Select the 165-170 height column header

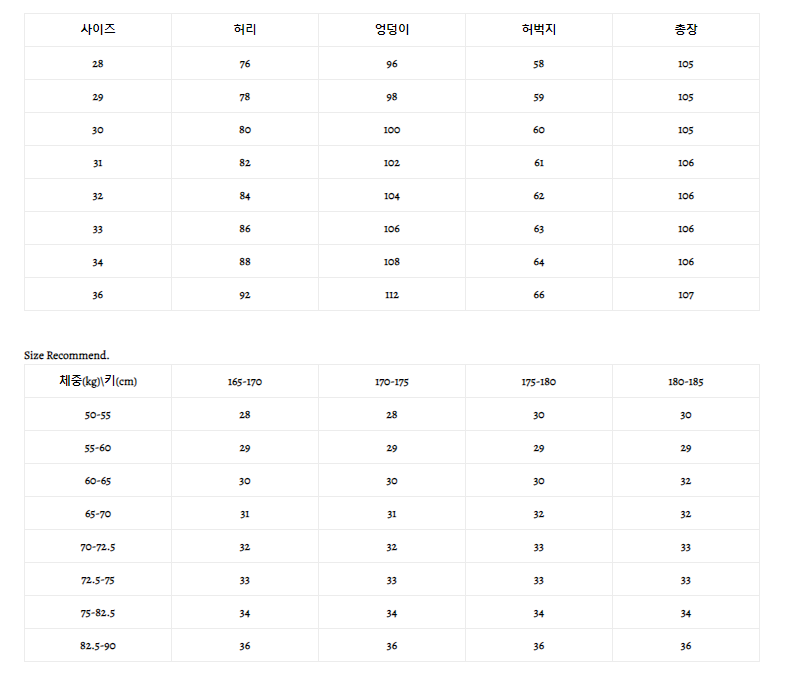(245, 382)
